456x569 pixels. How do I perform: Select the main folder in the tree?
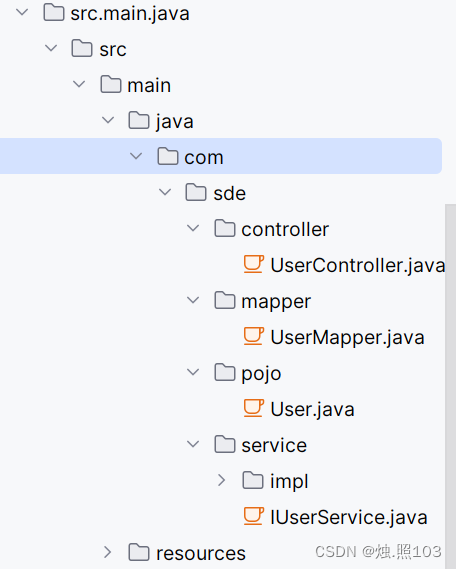(x=149, y=85)
